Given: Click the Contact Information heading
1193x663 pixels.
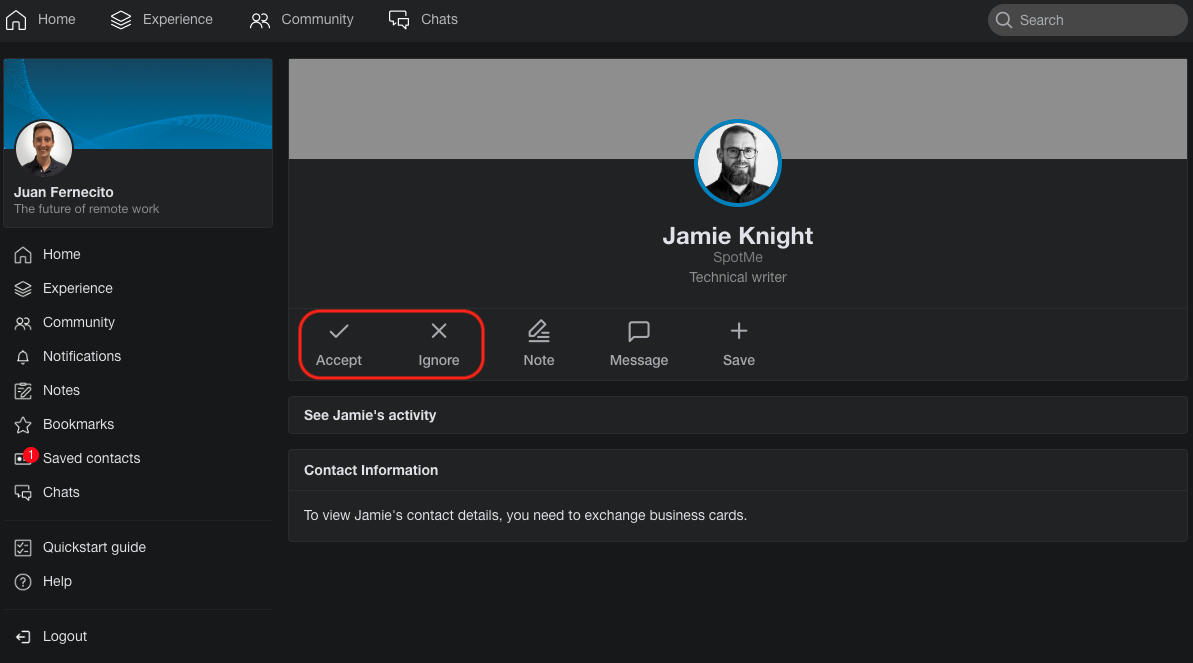Looking at the screenshot, I should (x=371, y=470).
